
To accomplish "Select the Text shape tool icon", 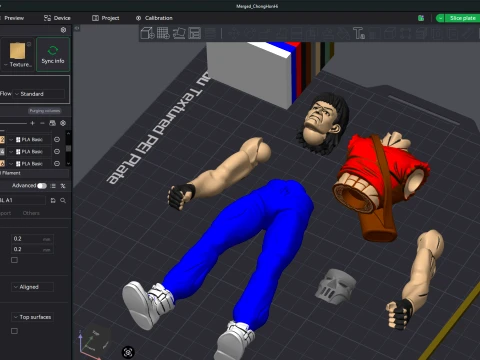I will click(x=359, y=33).
